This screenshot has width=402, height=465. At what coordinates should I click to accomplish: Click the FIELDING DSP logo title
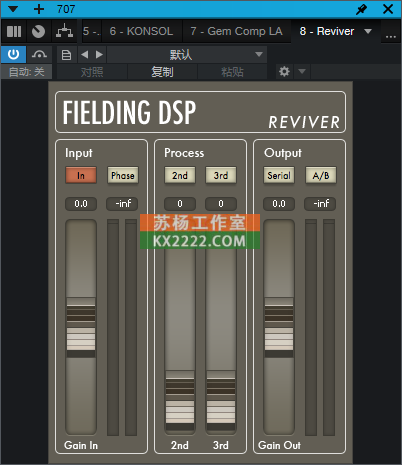129,112
